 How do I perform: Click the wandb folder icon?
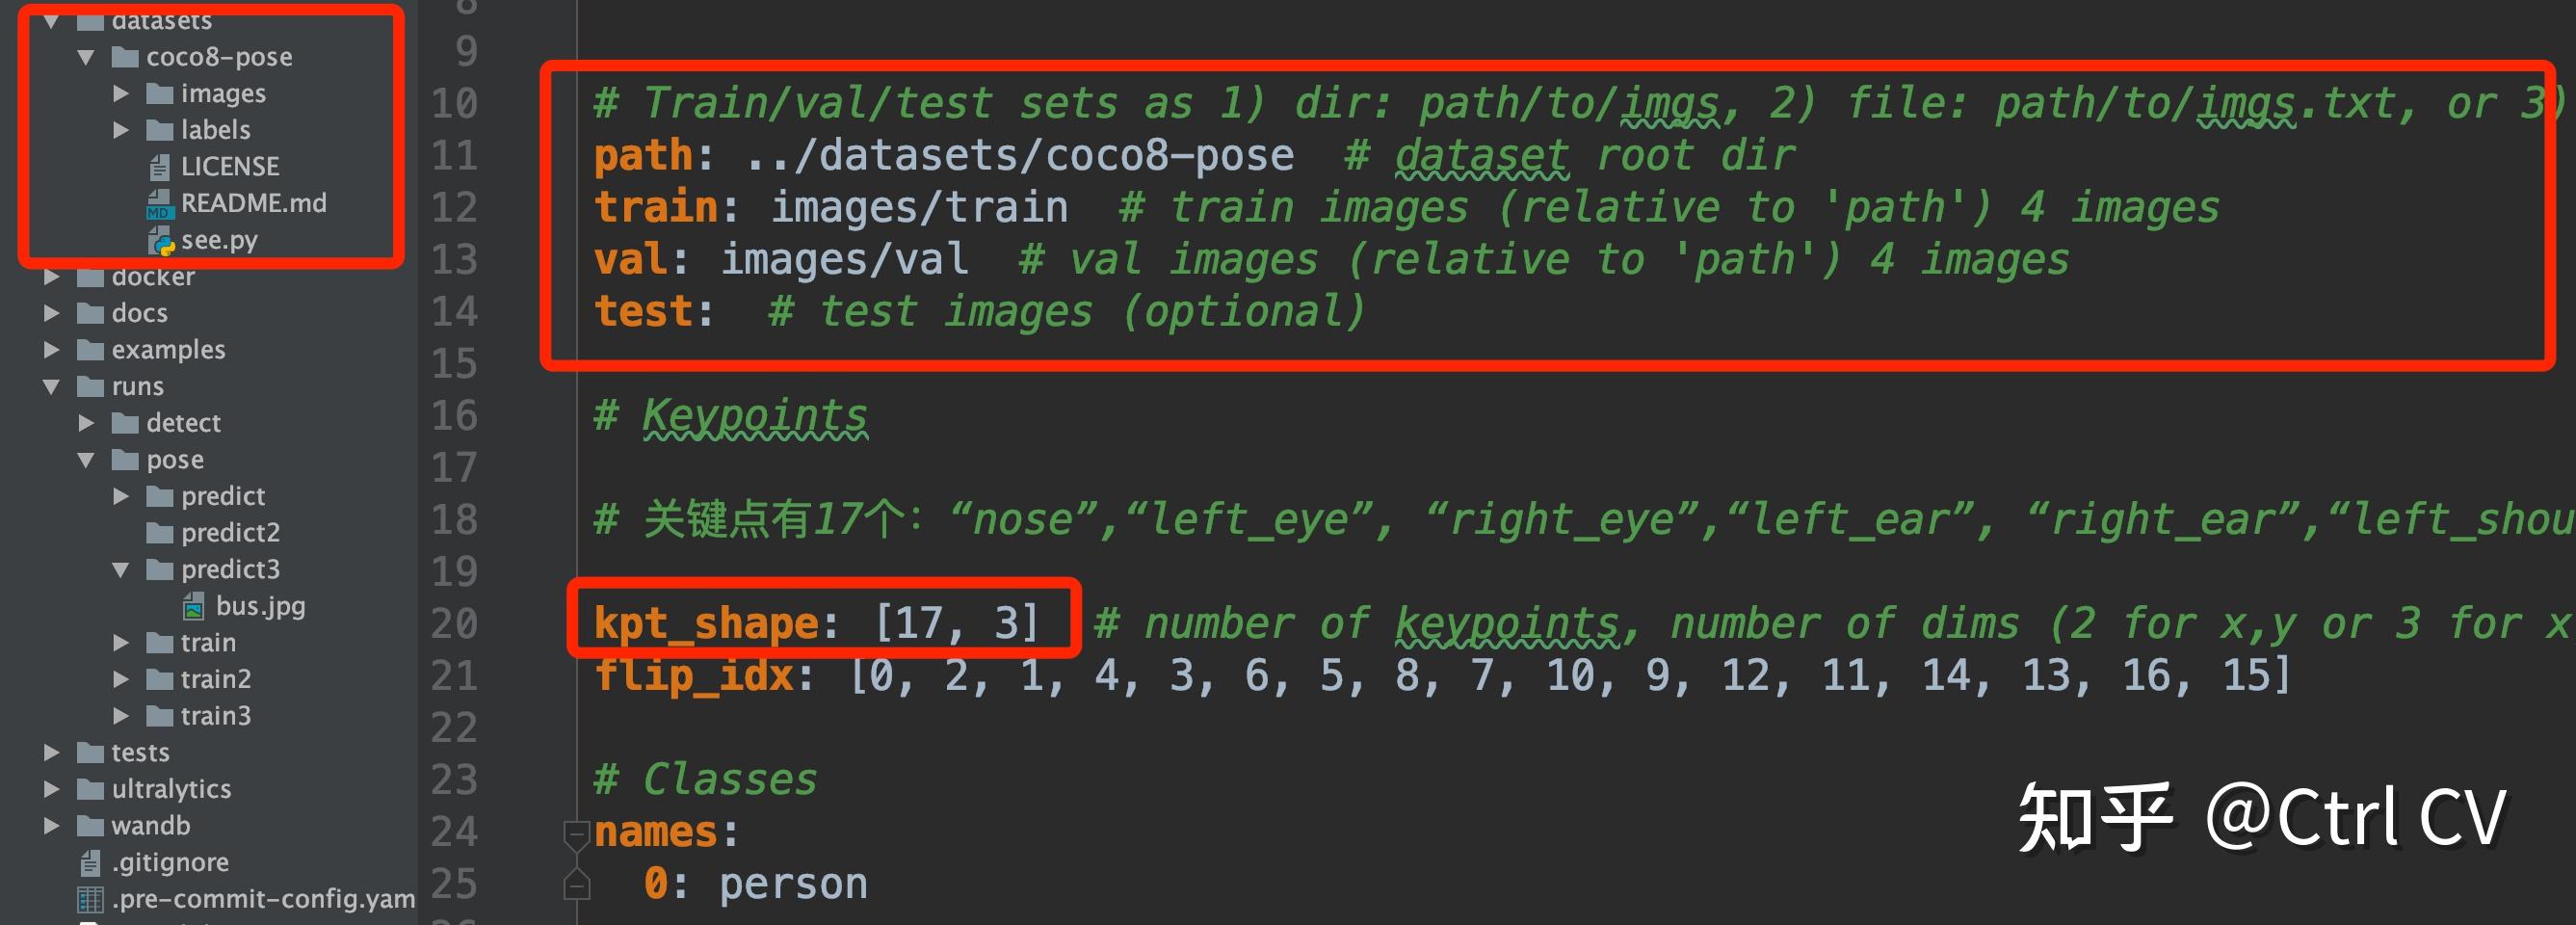pyautogui.click(x=91, y=826)
